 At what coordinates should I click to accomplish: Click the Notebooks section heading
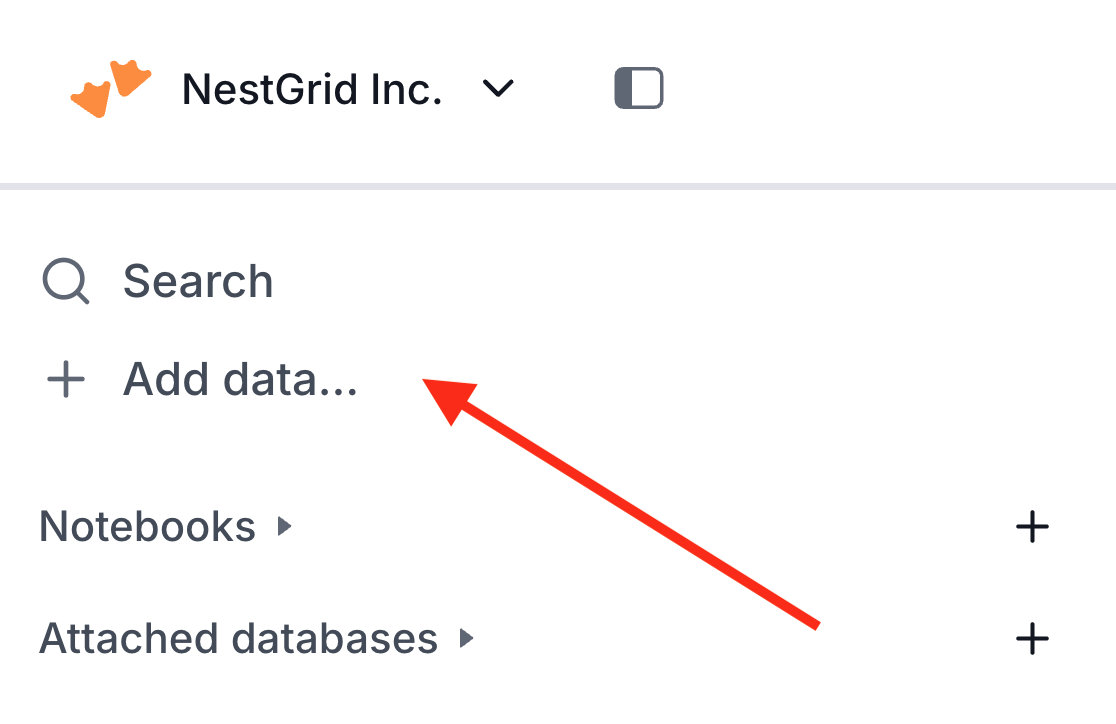pos(147,526)
